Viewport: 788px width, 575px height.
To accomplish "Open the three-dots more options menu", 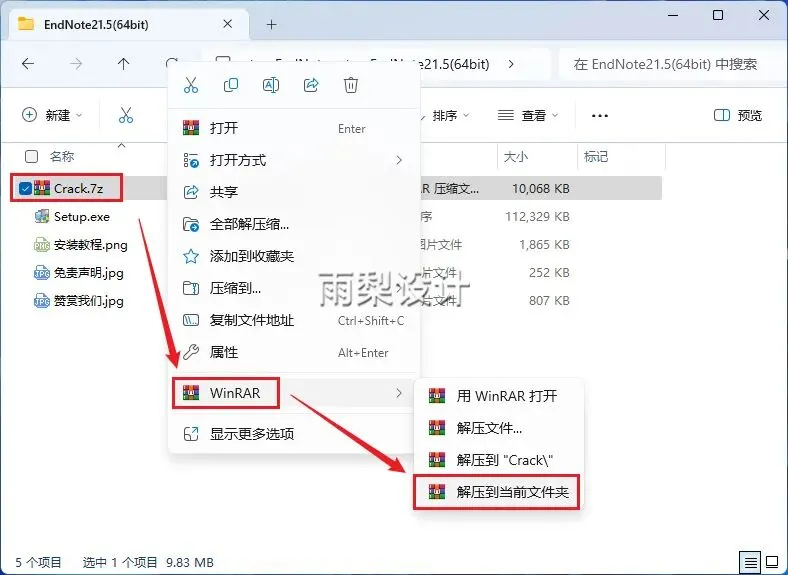I will [x=600, y=116].
